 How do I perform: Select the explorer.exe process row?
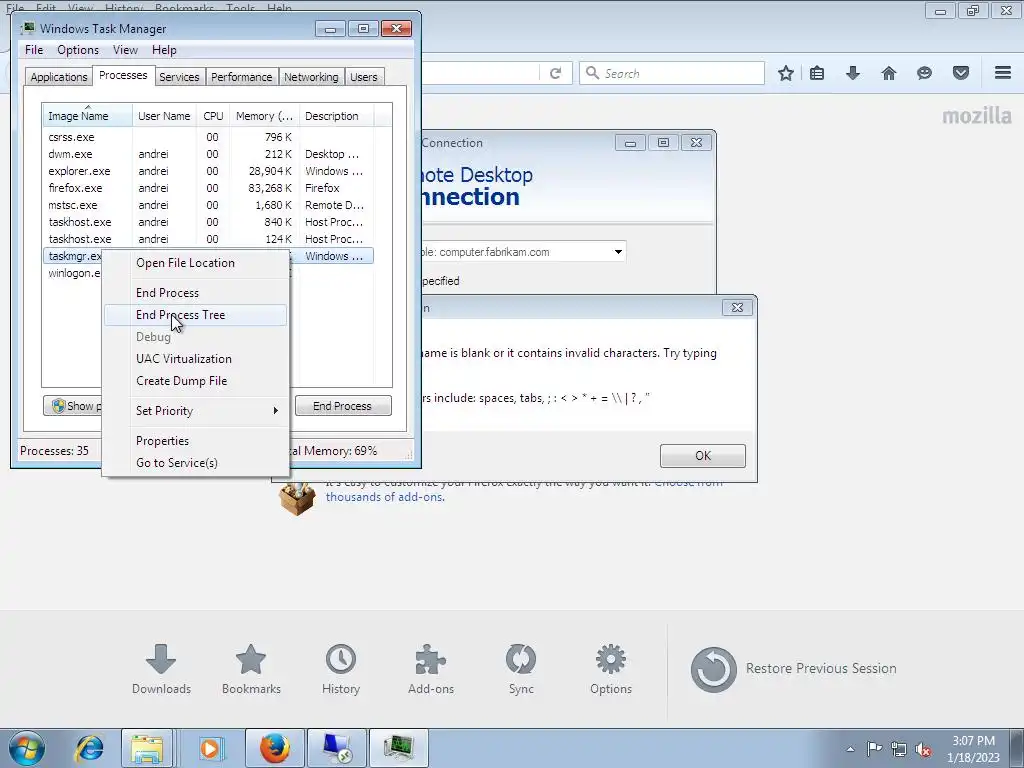[x=208, y=171]
